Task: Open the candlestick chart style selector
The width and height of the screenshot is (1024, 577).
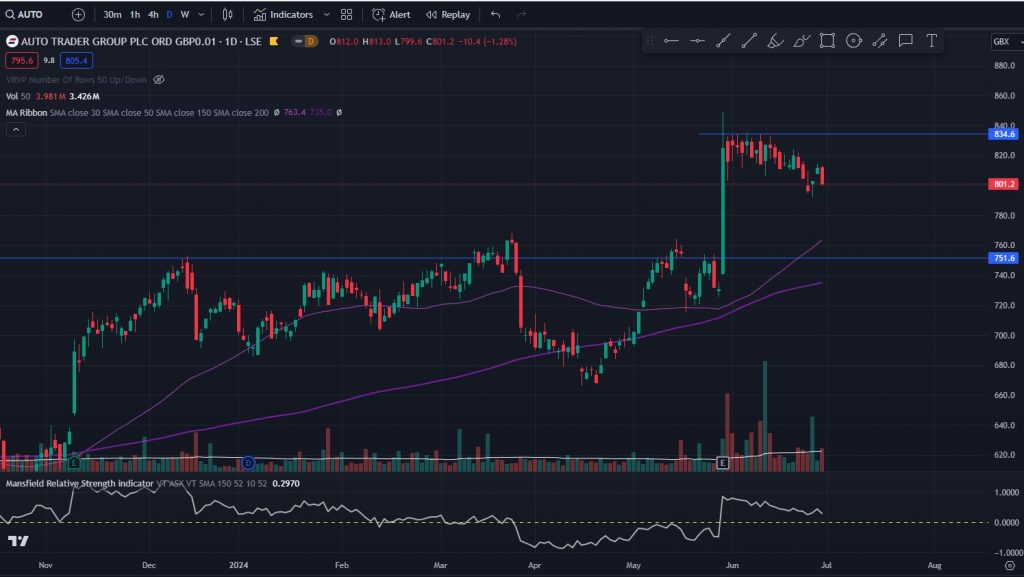Action: pos(228,15)
